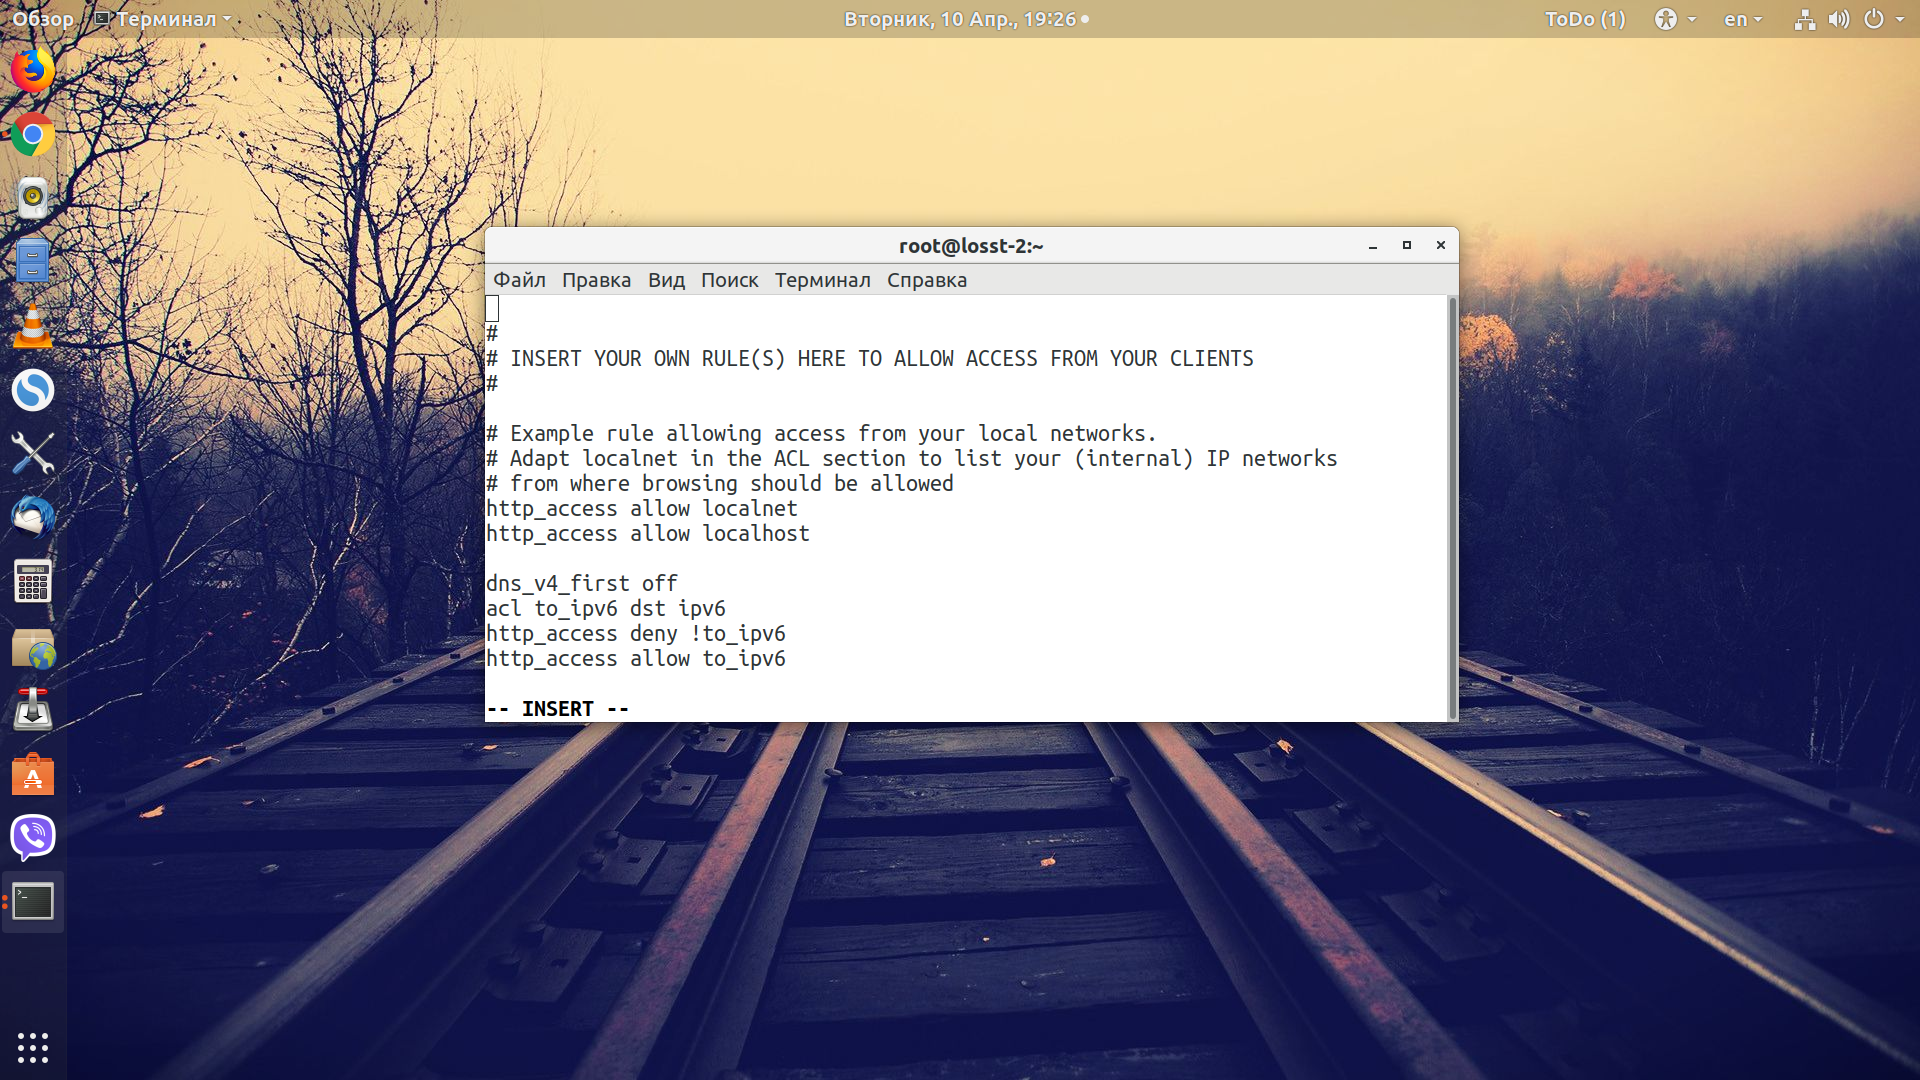Launch Viber from the dock

[x=33, y=837]
